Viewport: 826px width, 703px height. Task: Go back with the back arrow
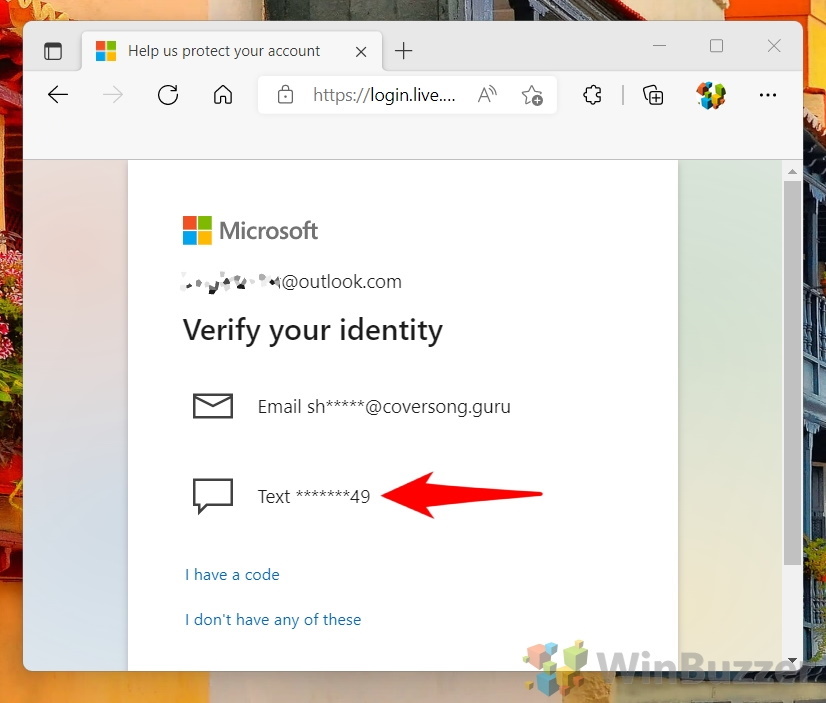58,95
